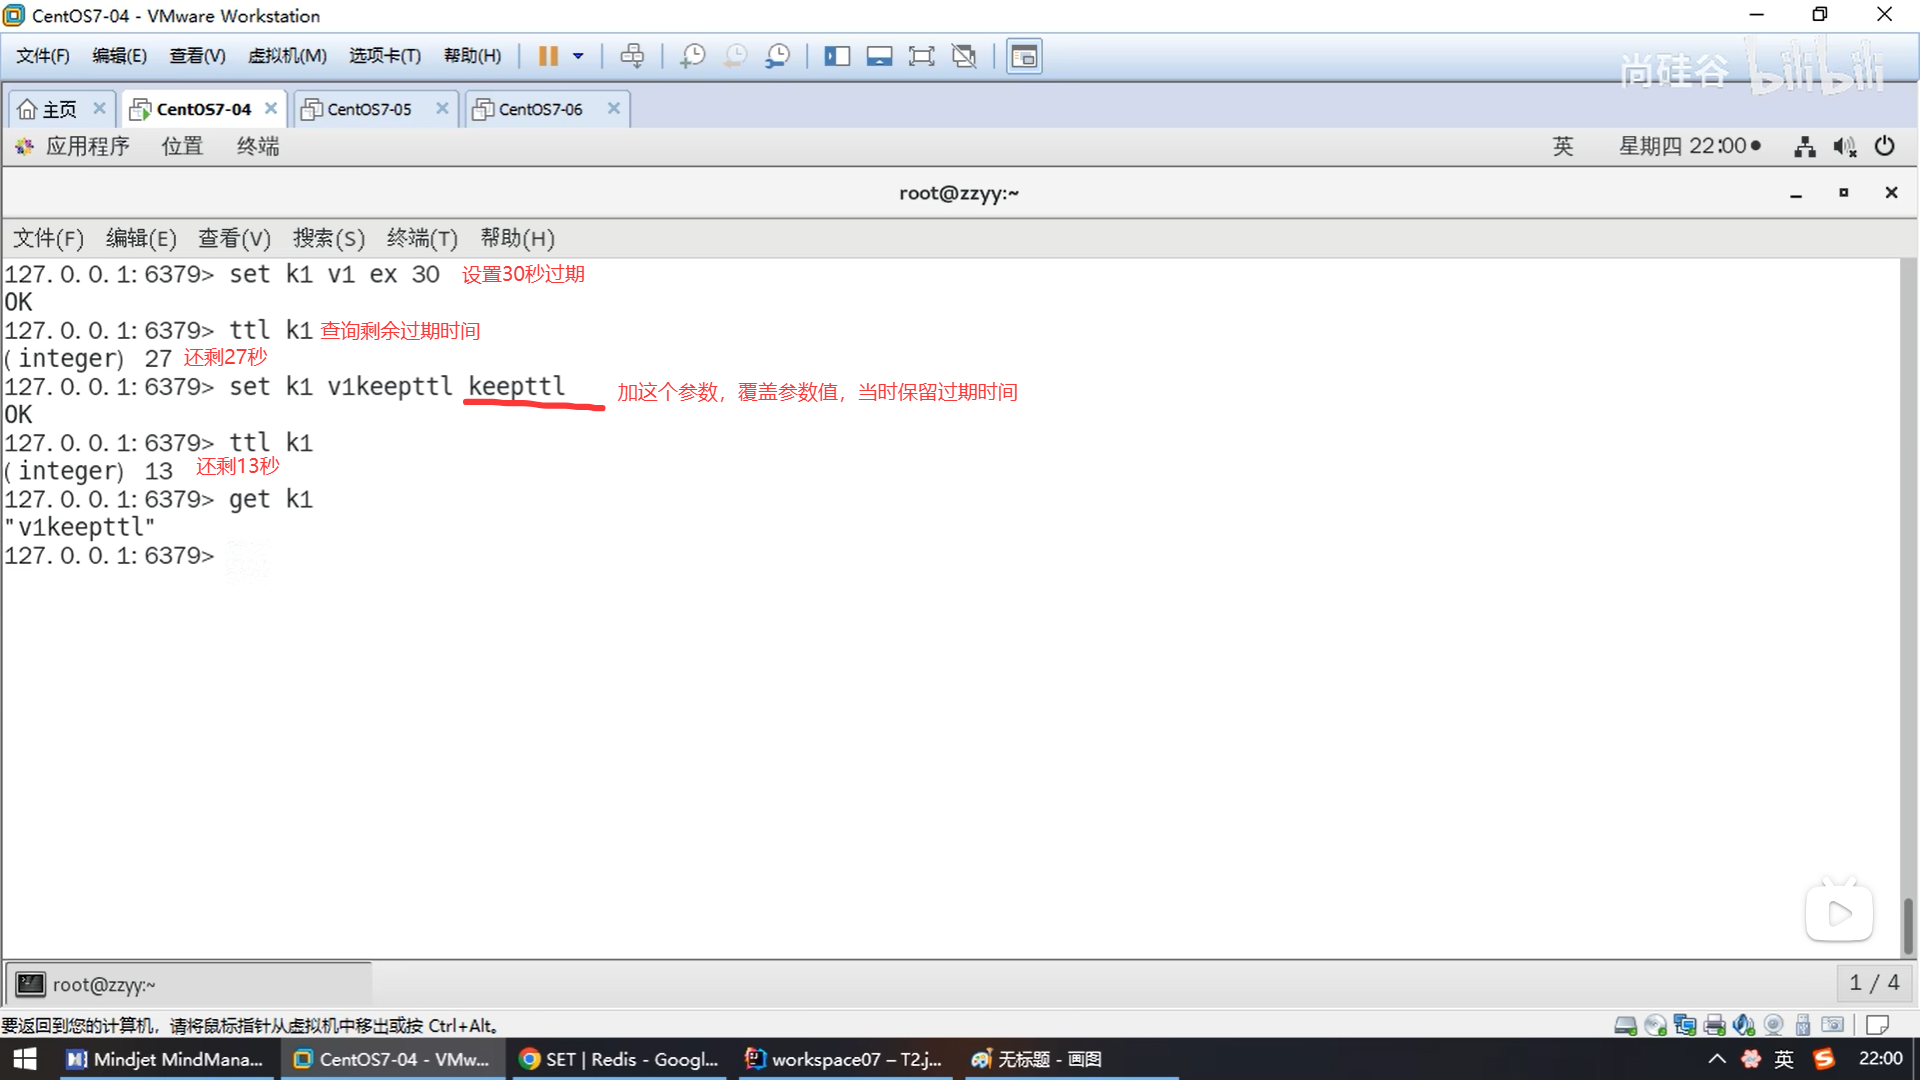Open the power options dropdown arrow
This screenshot has height=1080, width=1920.
pyautogui.click(x=578, y=56)
